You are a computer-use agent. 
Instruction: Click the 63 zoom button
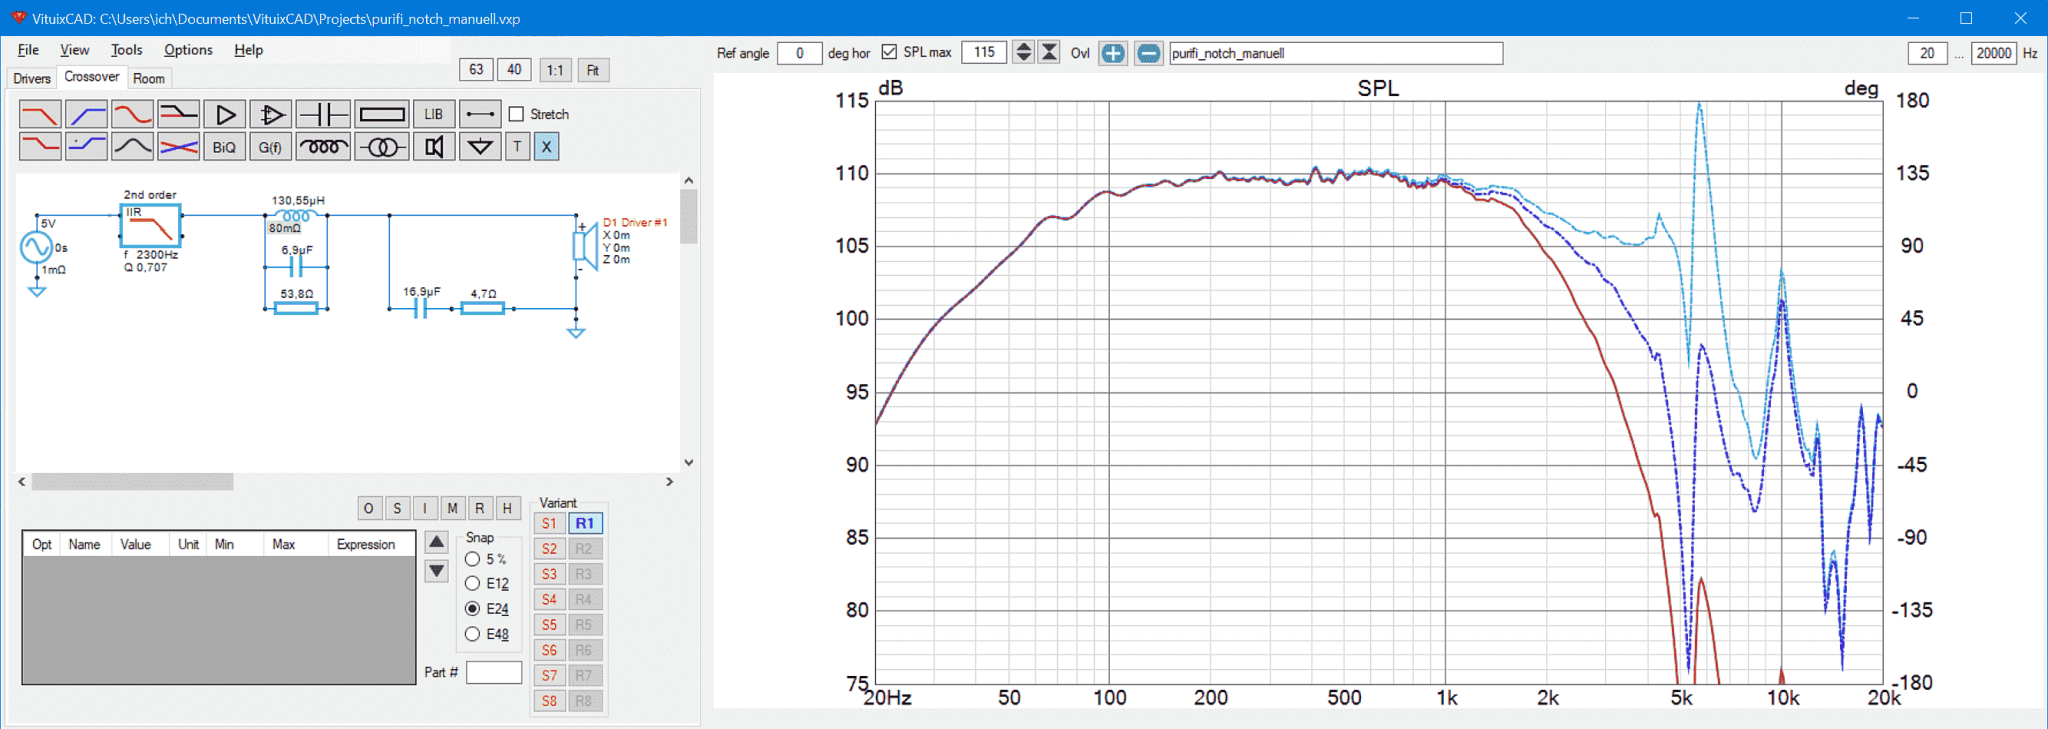pyautogui.click(x=476, y=69)
